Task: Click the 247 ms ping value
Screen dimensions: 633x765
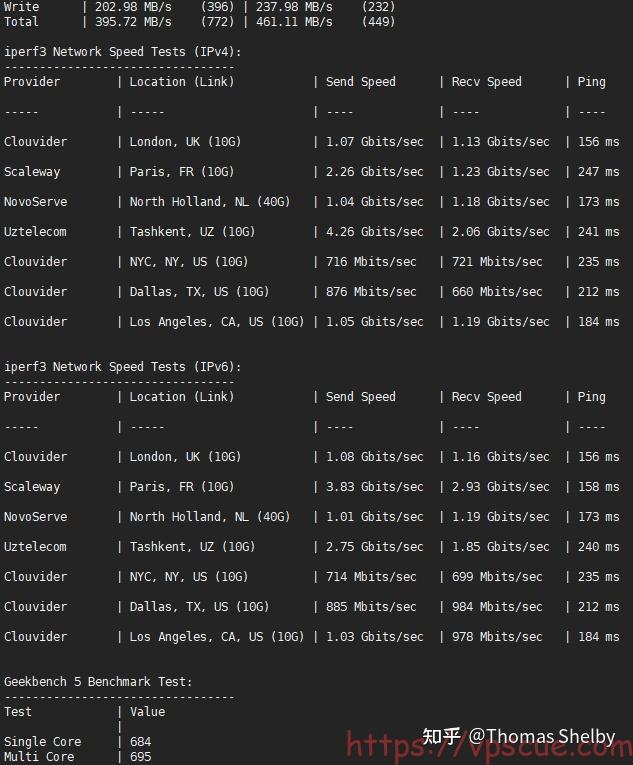Action: (598, 172)
